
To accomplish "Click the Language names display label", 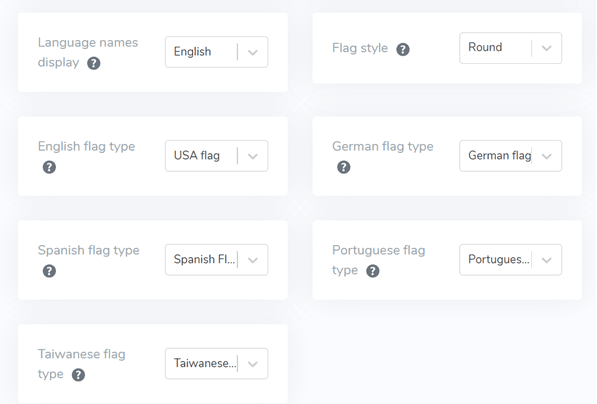I will [x=88, y=53].
